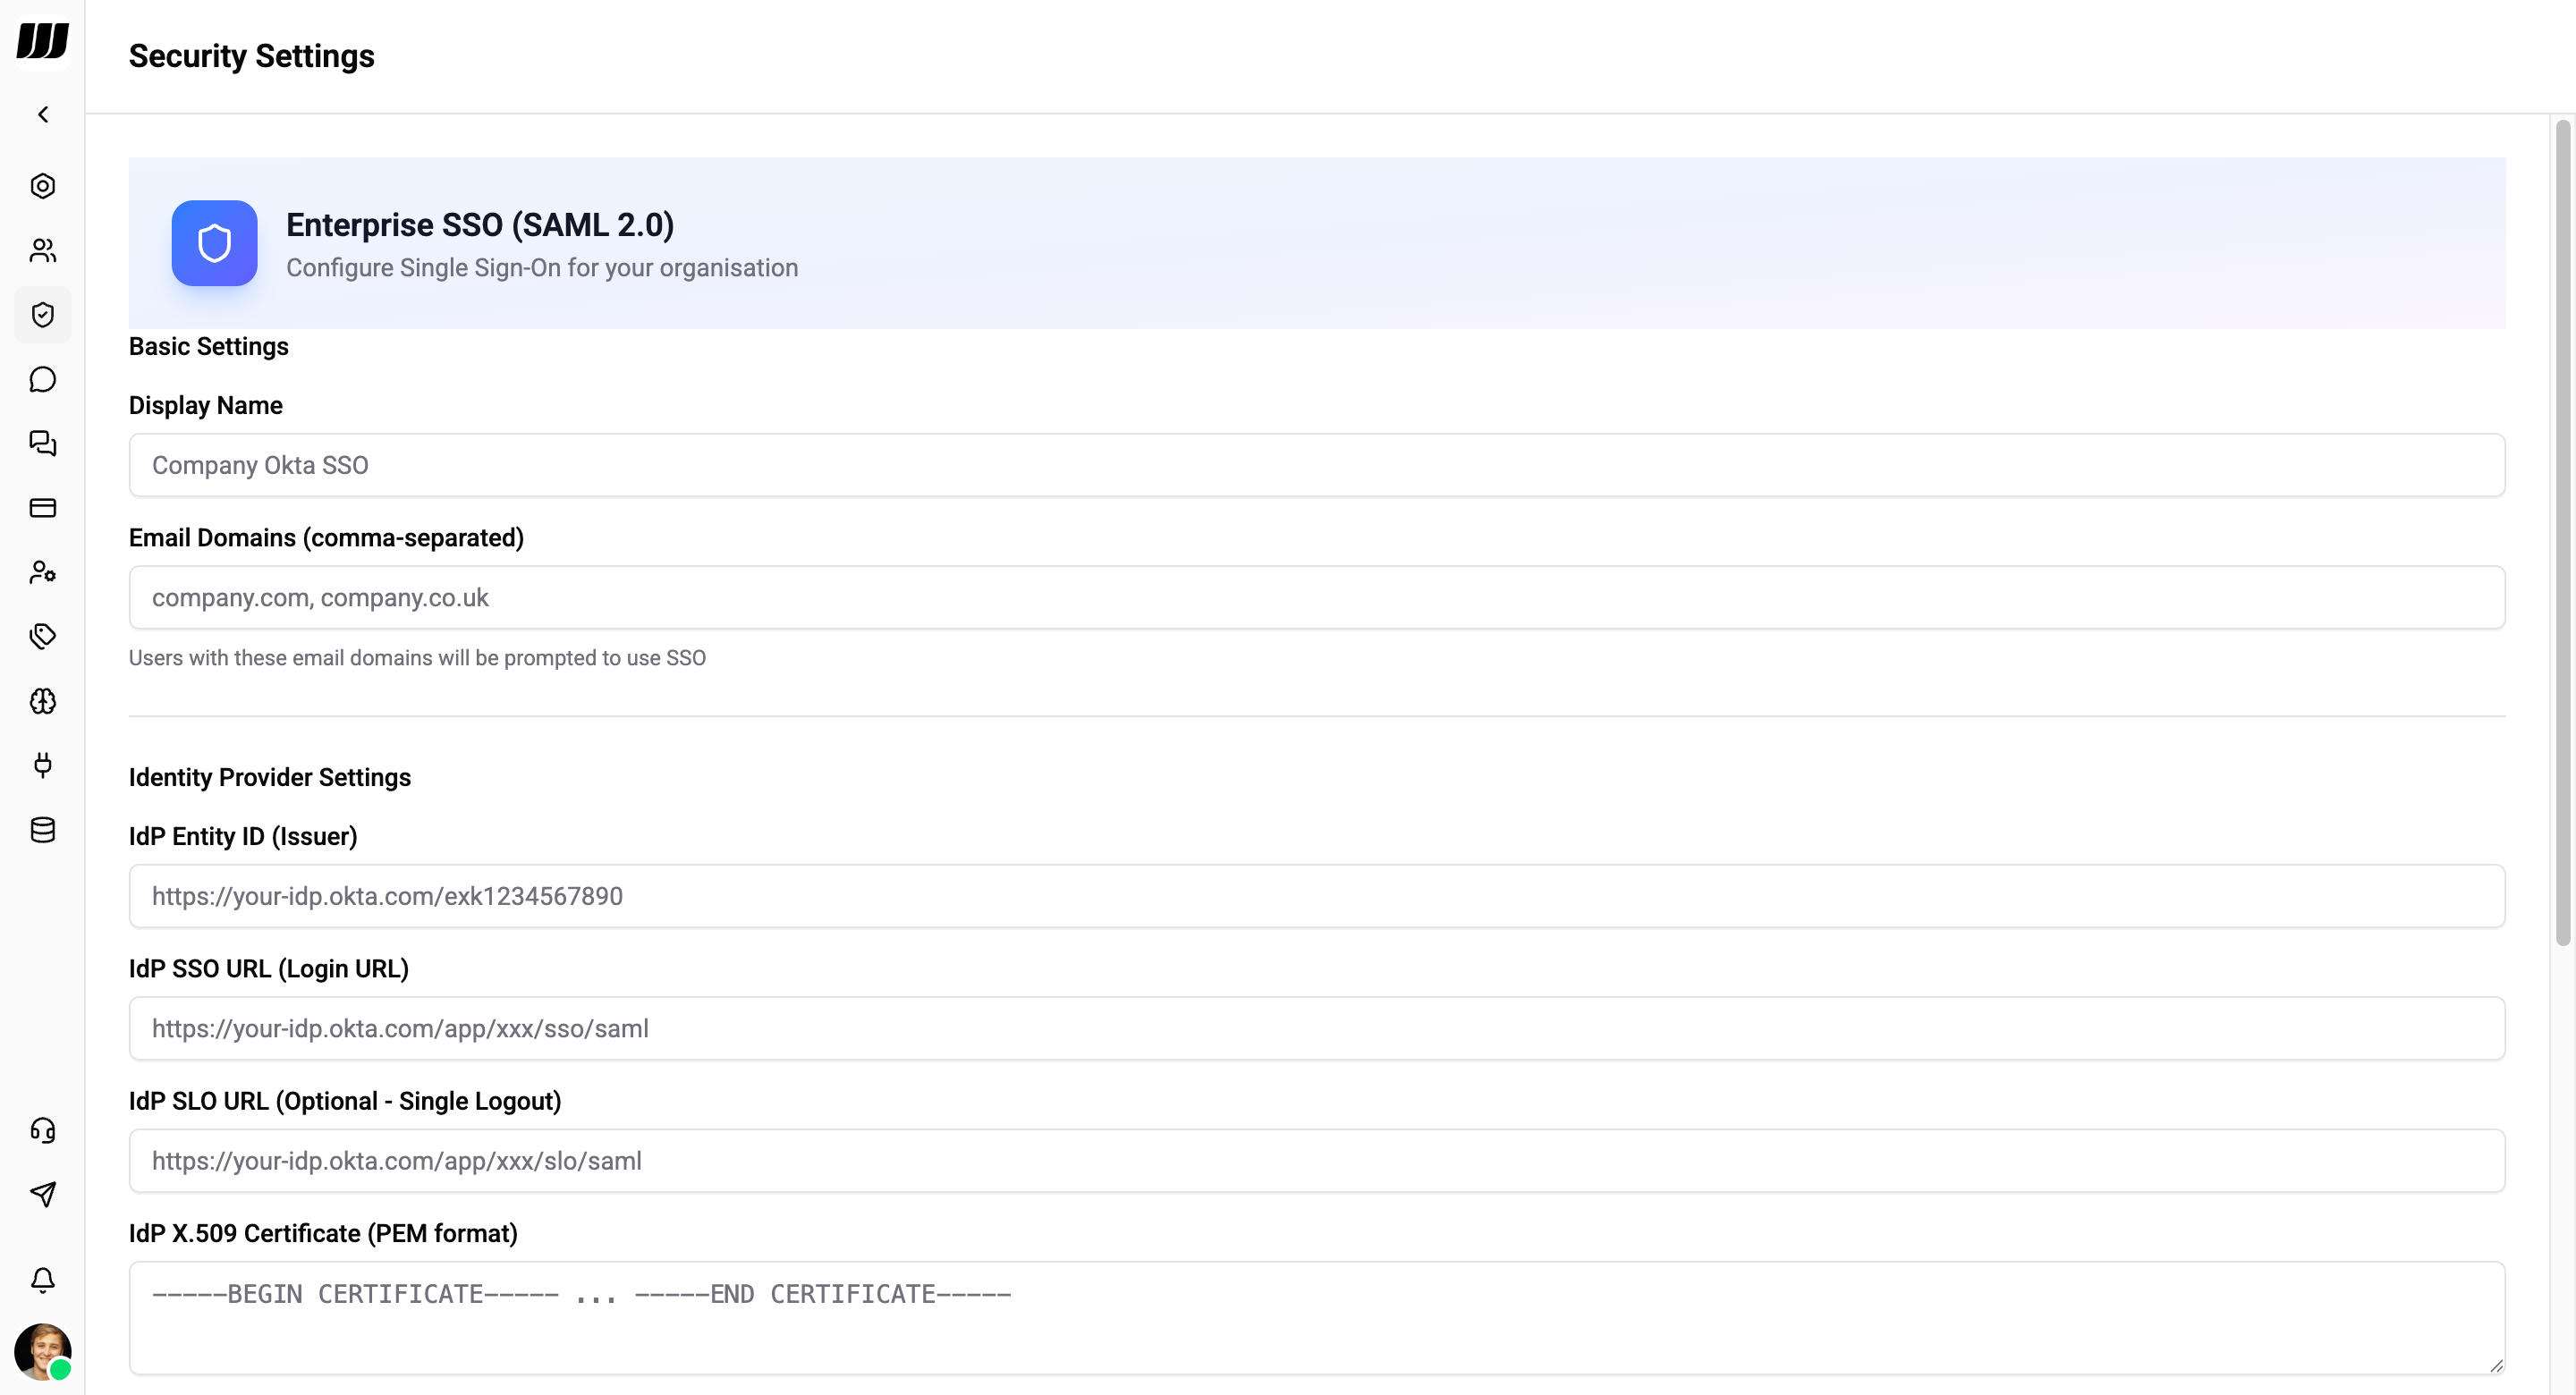Click the send arrow icon
Viewport: 2576px width, 1395px height.
(x=43, y=1194)
